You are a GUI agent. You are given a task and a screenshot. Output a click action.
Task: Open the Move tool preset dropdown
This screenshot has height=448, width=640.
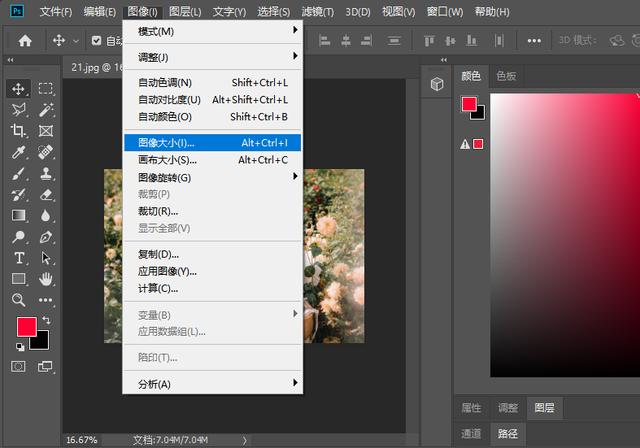click(x=76, y=41)
